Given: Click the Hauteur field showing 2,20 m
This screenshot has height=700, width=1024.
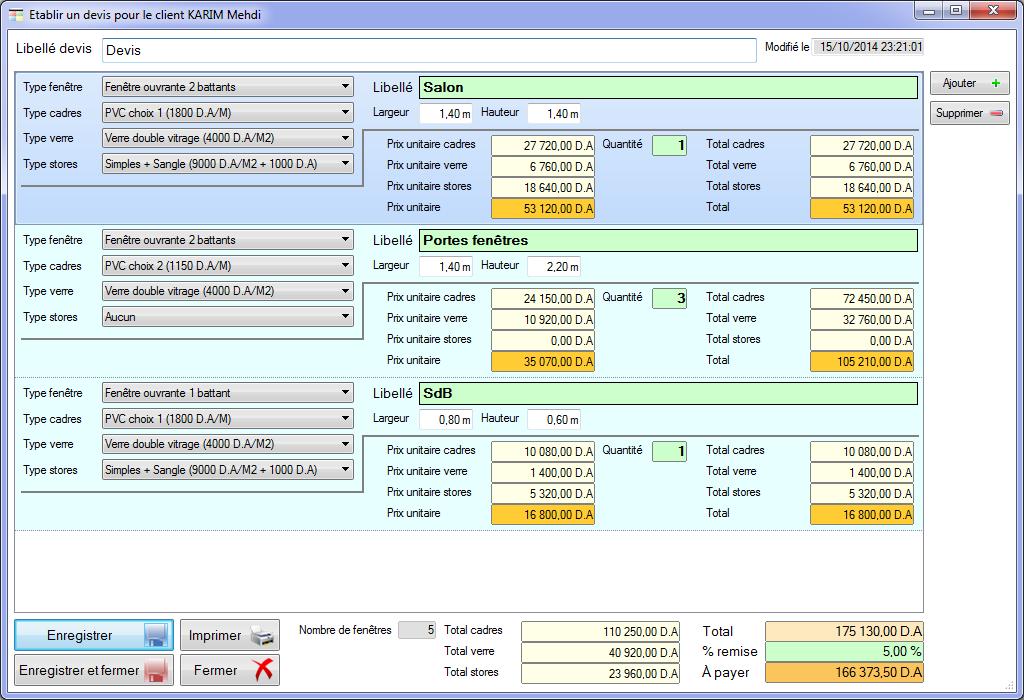Looking at the screenshot, I should tap(553, 266).
